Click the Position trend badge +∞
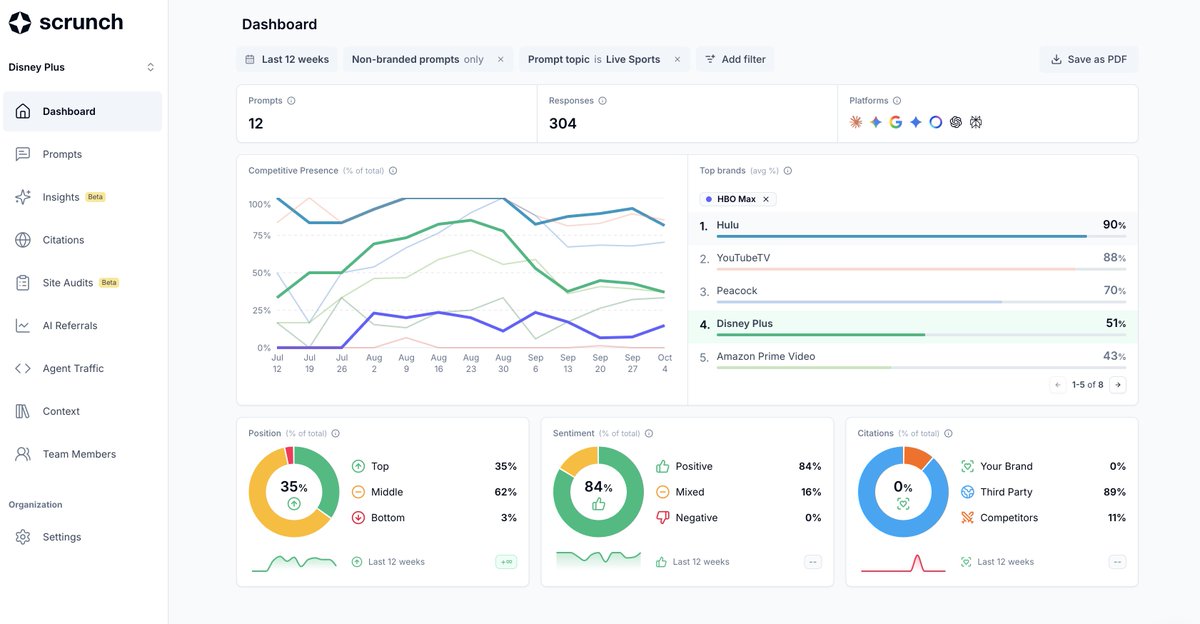Image resolution: width=1200 pixels, height=624 pixels. click(506, 562)
